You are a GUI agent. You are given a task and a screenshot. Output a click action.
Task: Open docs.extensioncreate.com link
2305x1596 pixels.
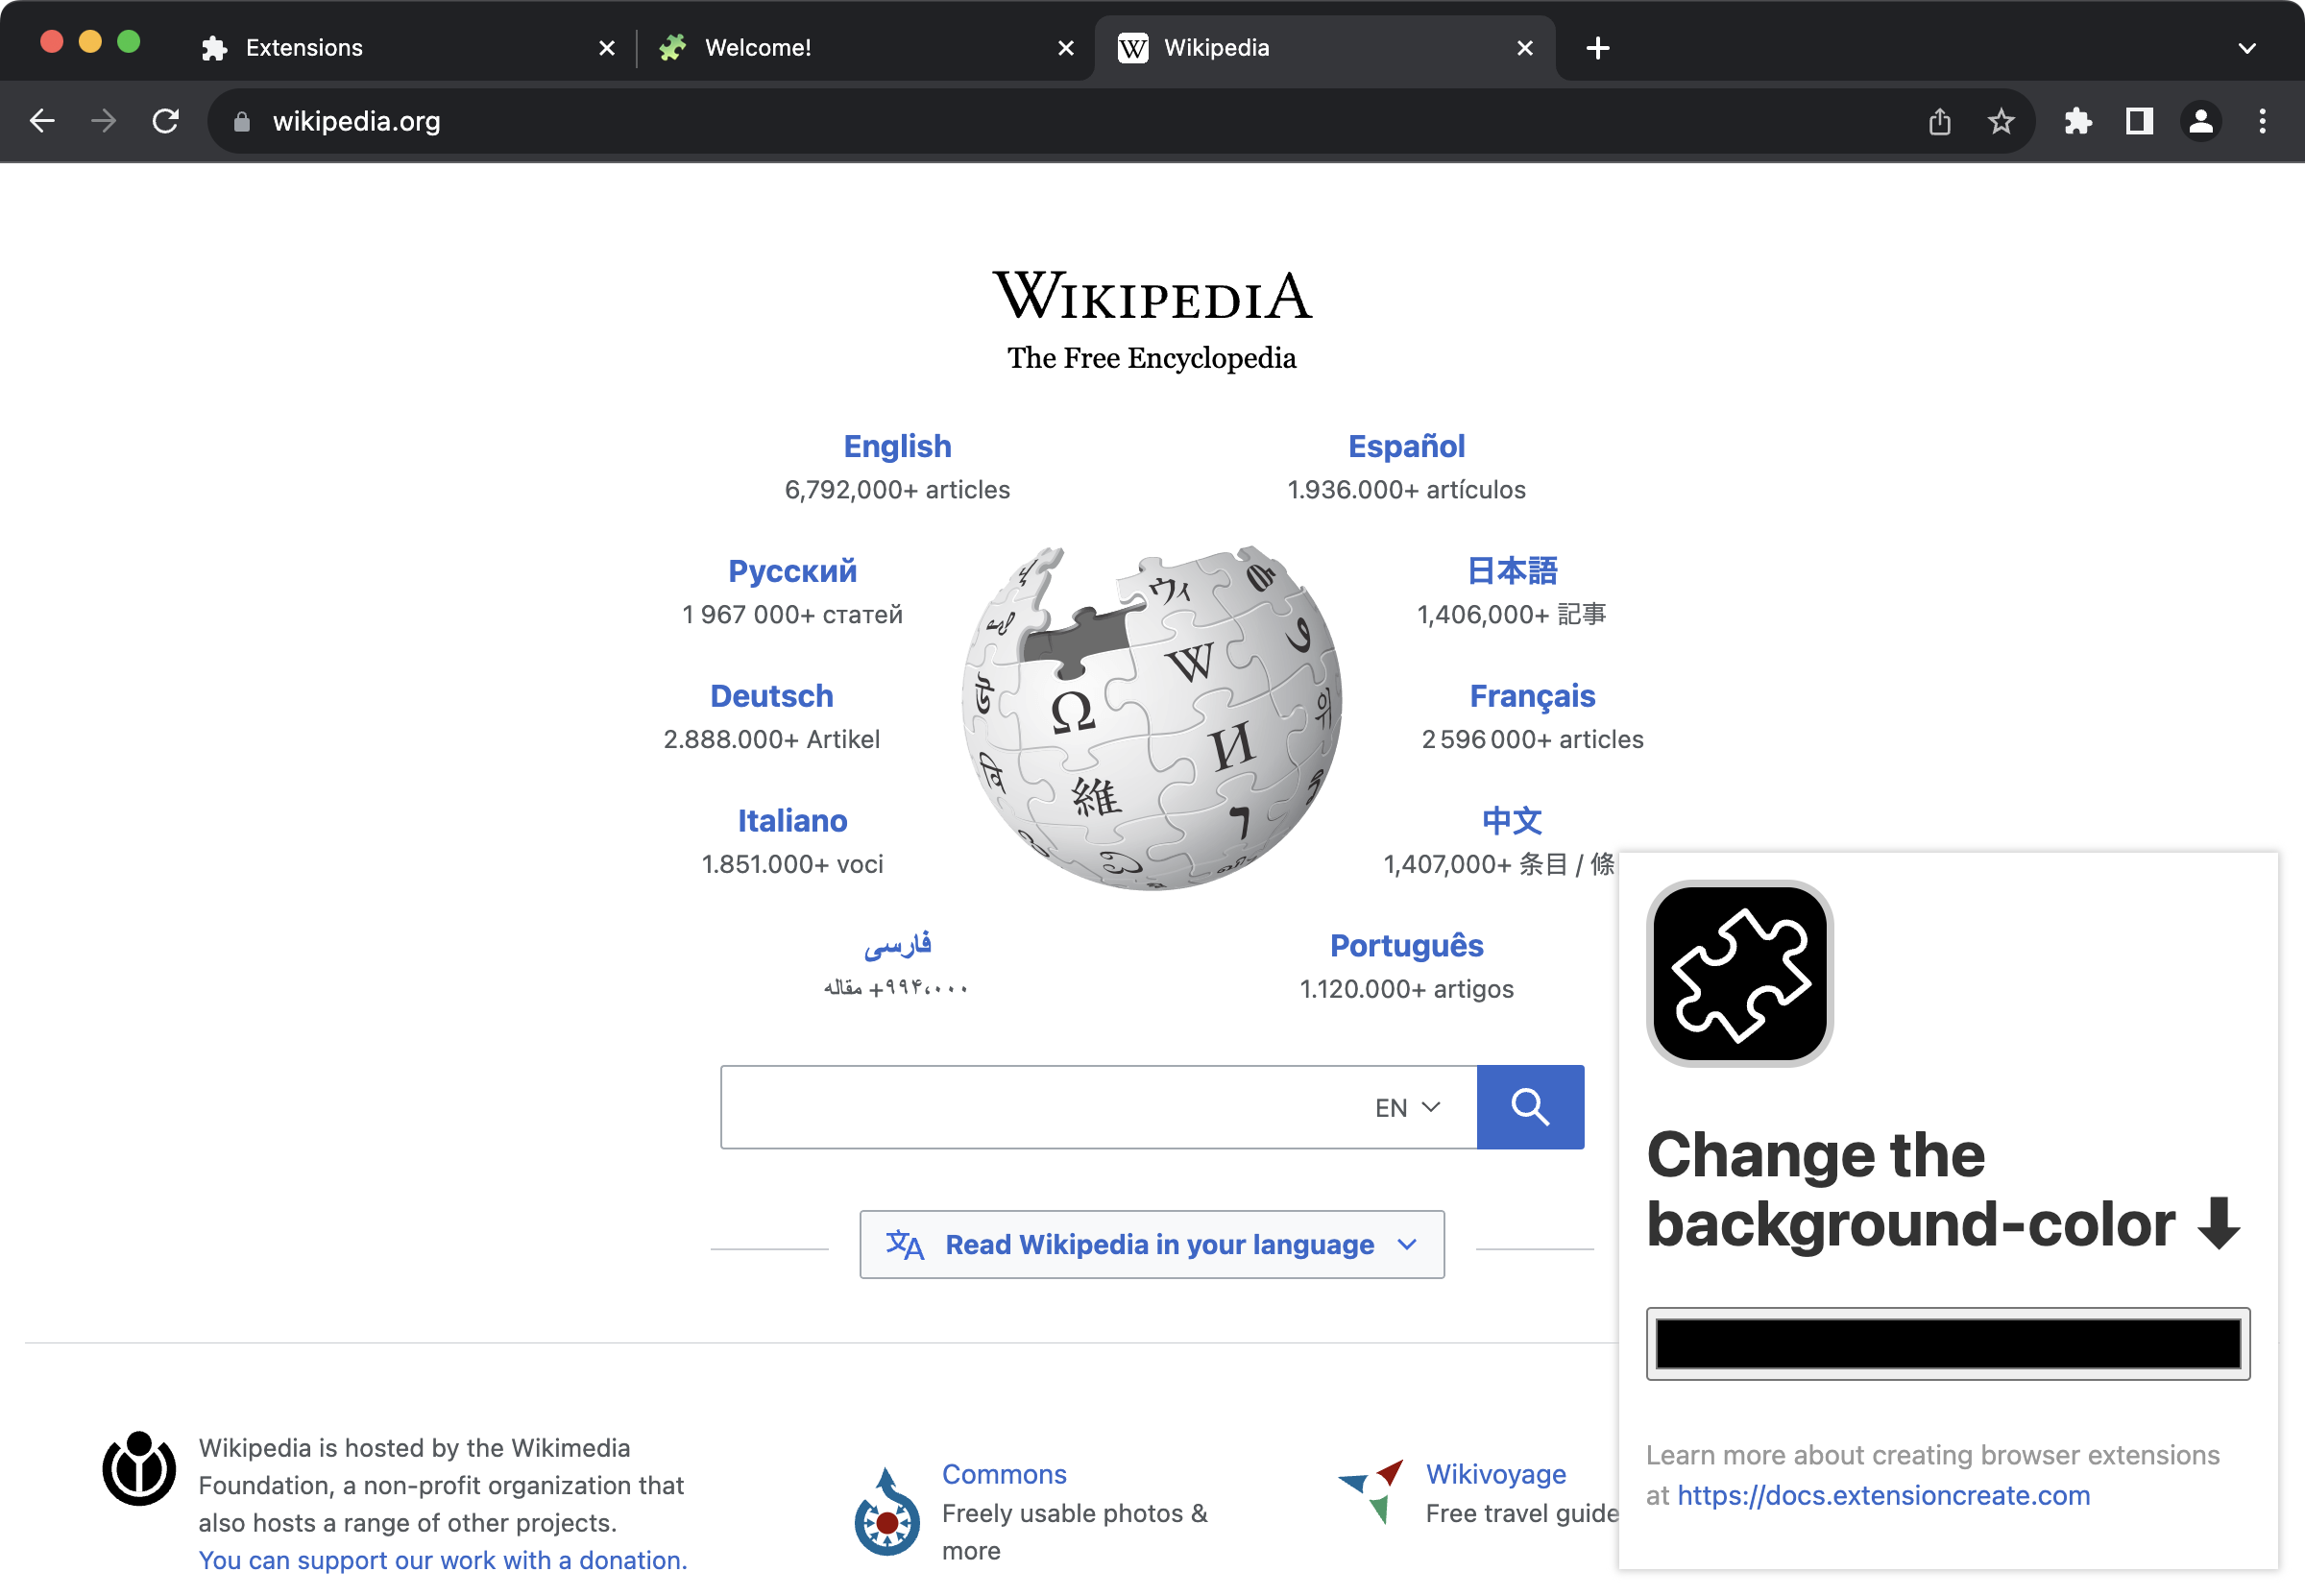pos(1883,1495)
